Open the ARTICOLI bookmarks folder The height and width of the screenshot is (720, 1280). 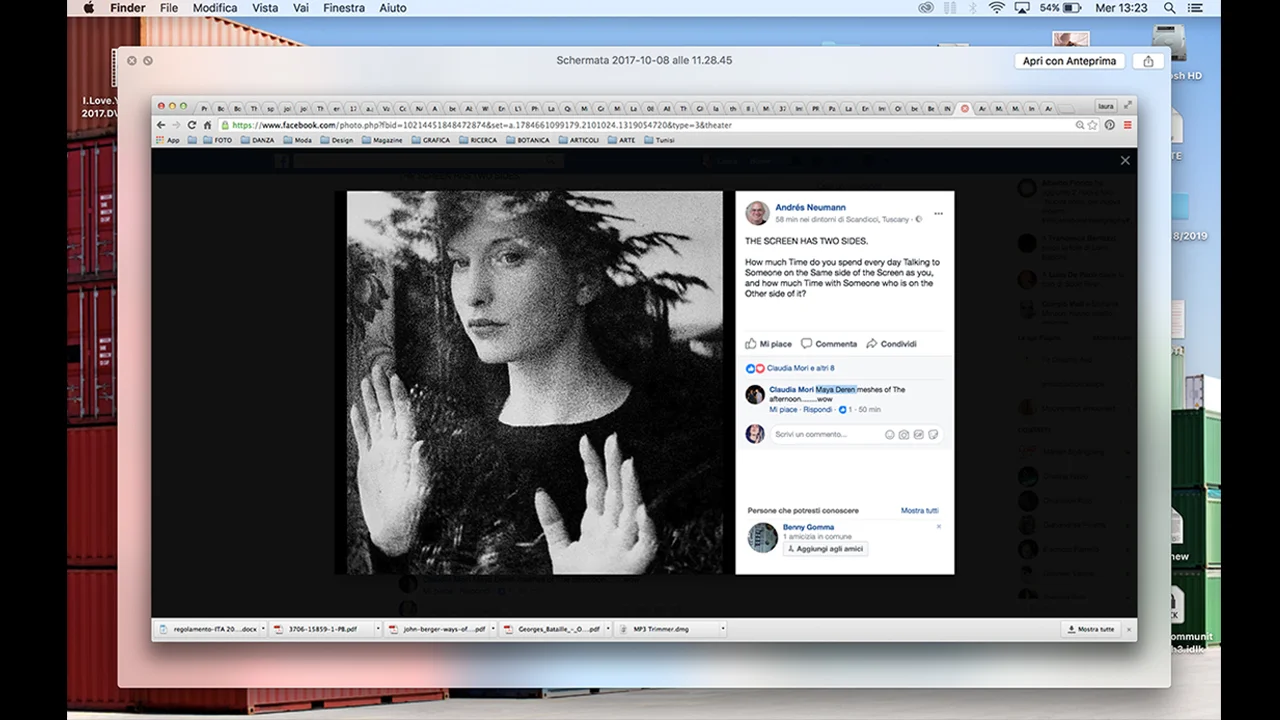tap(579, 140)
